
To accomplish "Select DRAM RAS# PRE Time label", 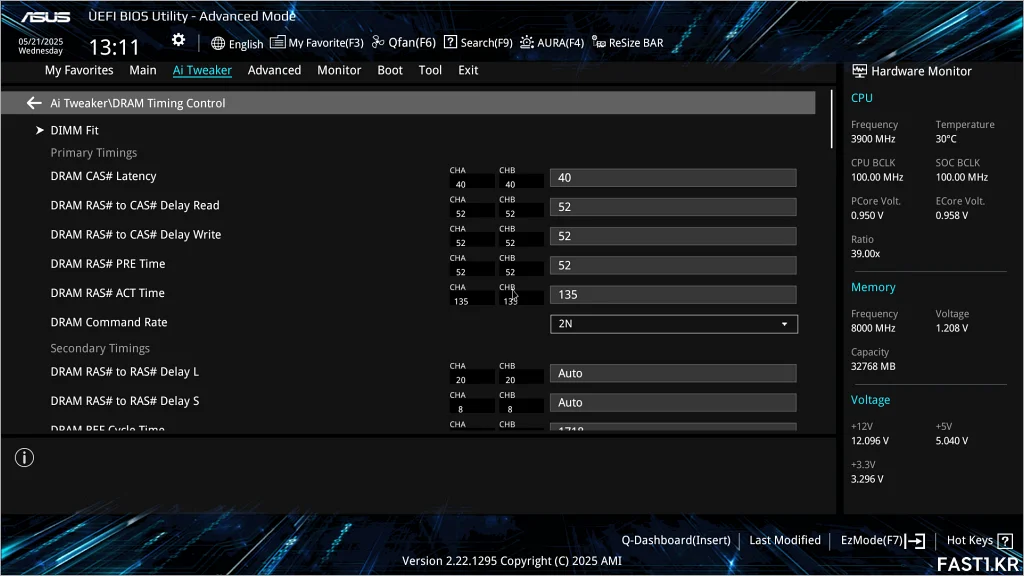I will (x=108, y=264).
